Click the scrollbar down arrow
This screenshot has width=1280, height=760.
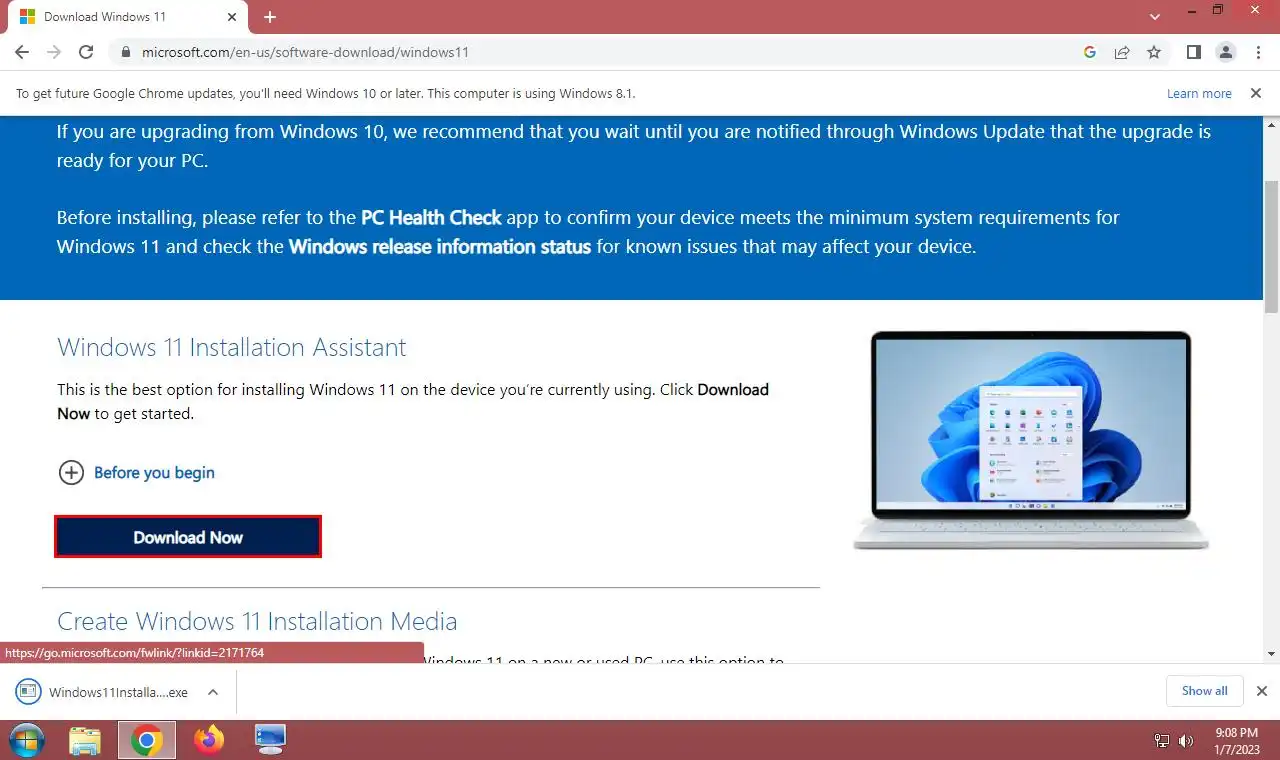[x=1271, y=653]
